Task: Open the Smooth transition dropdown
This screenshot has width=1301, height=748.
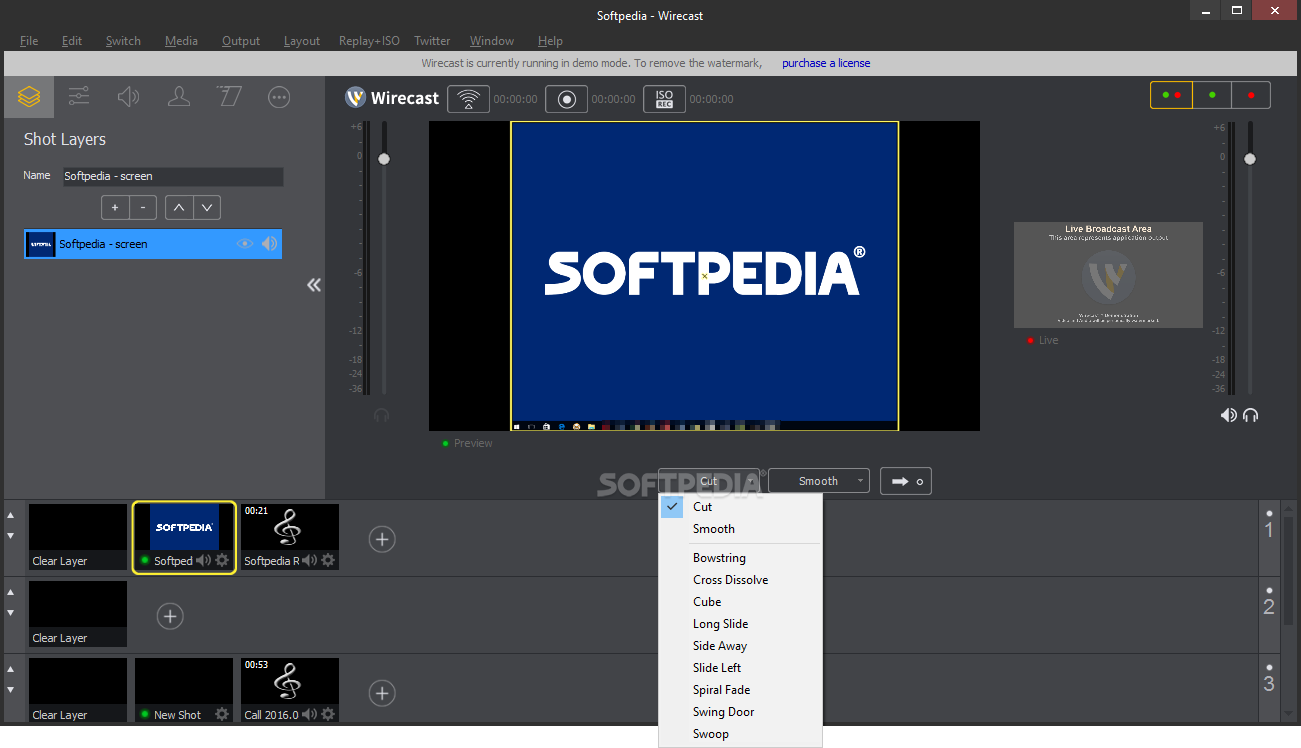Action: 819,481
